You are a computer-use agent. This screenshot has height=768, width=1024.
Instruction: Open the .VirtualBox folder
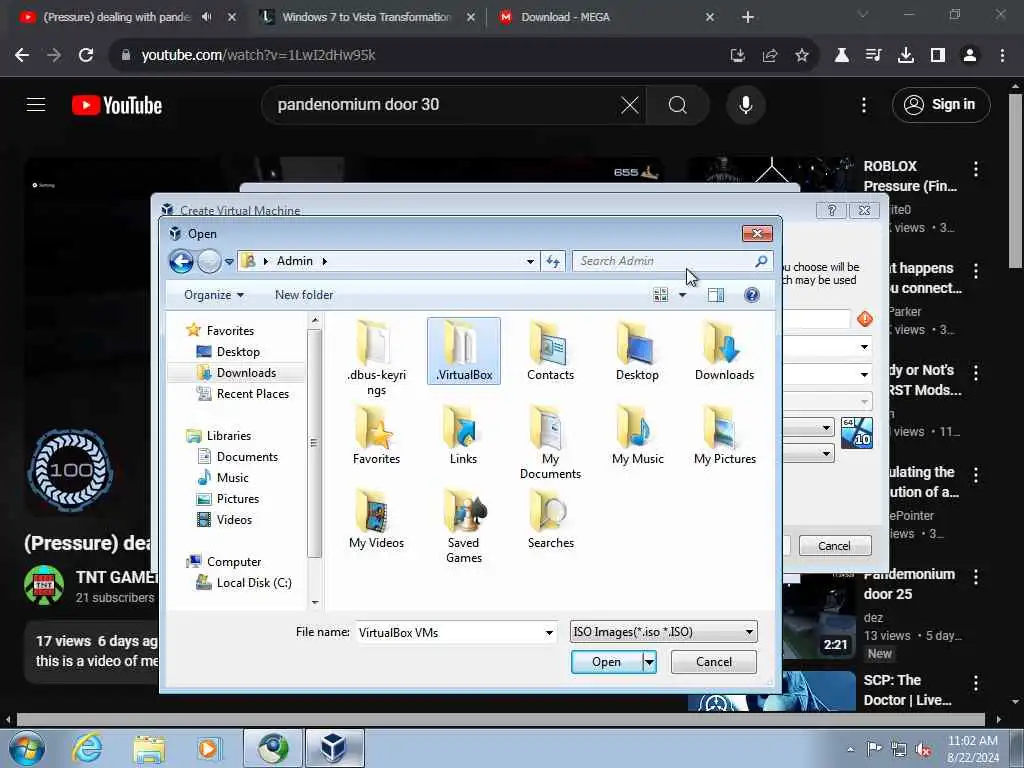coord(464,351)
